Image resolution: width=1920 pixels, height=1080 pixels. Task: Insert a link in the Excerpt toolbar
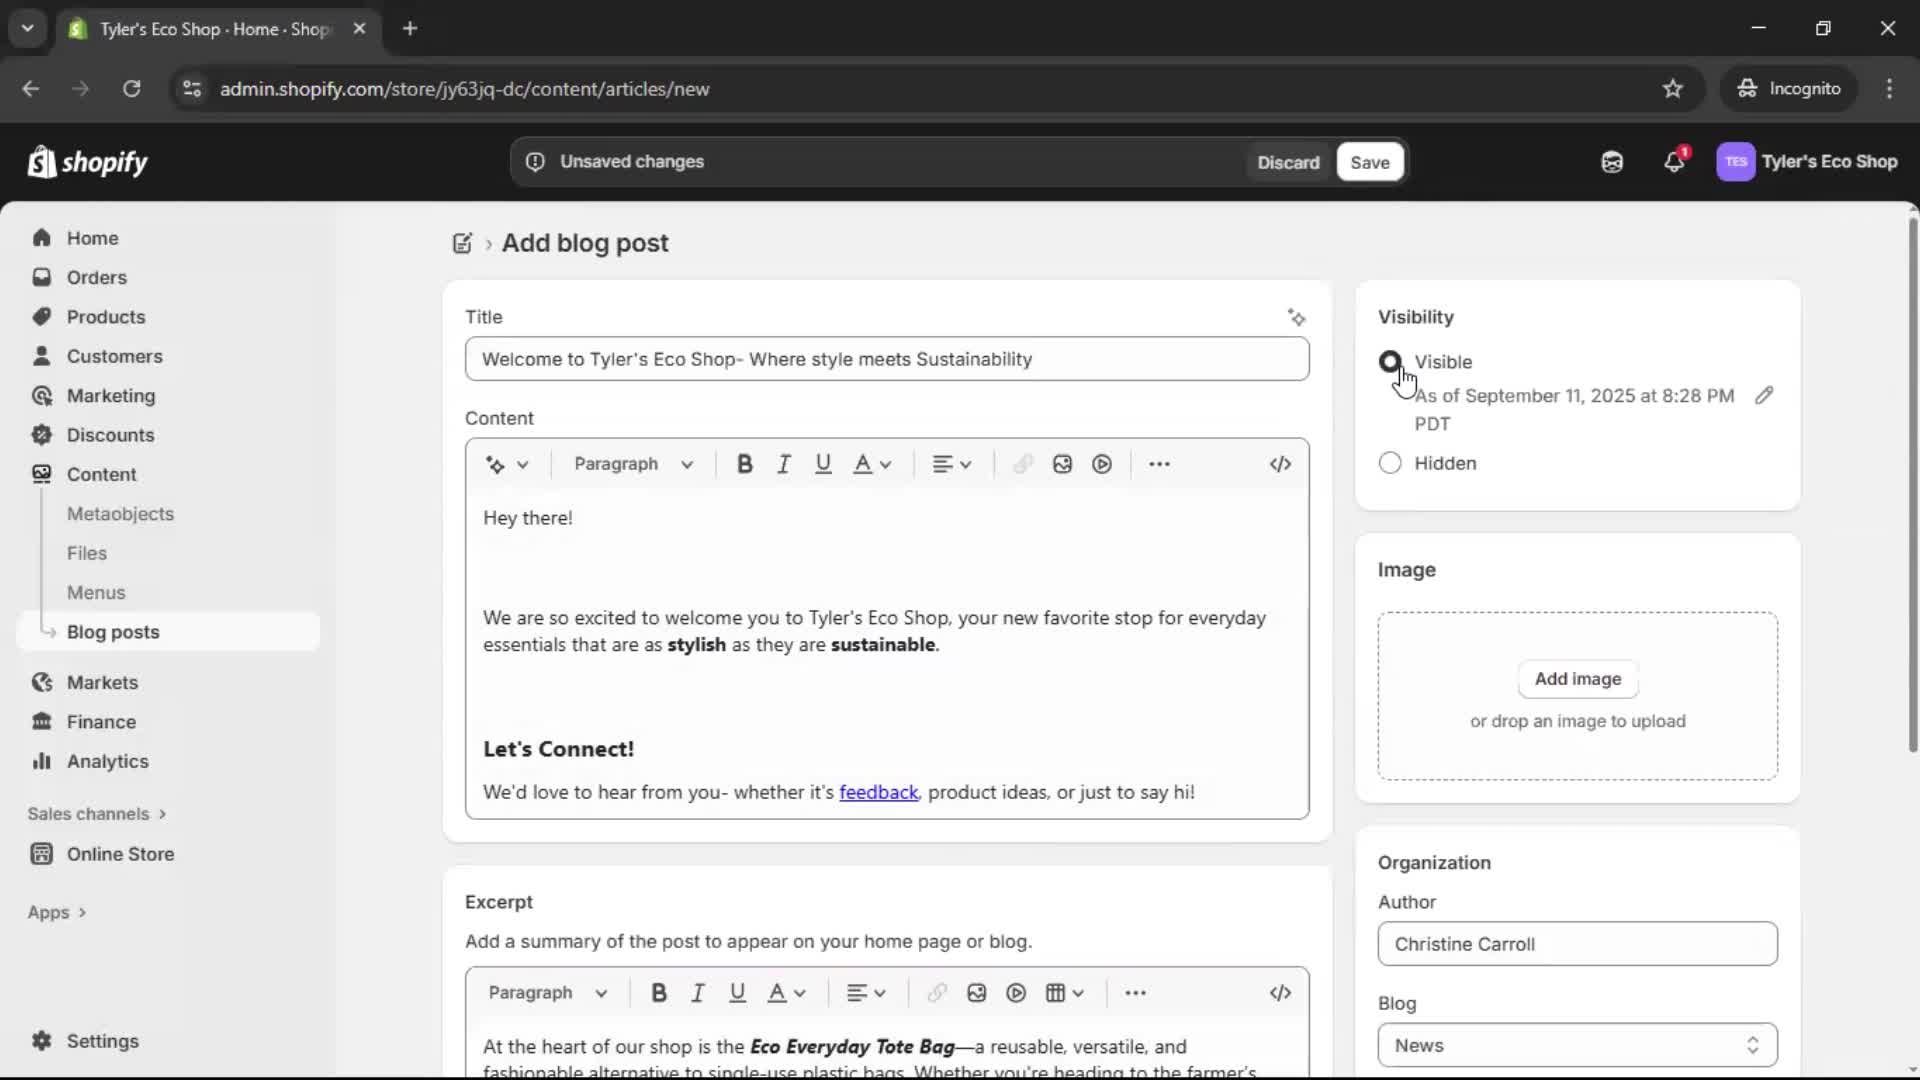click(936, 992)
